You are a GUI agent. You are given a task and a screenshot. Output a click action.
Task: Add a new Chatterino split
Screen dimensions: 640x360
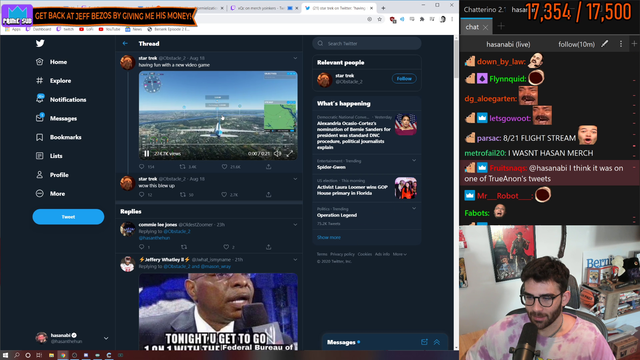pyautogui.click(x=634, y=44)
